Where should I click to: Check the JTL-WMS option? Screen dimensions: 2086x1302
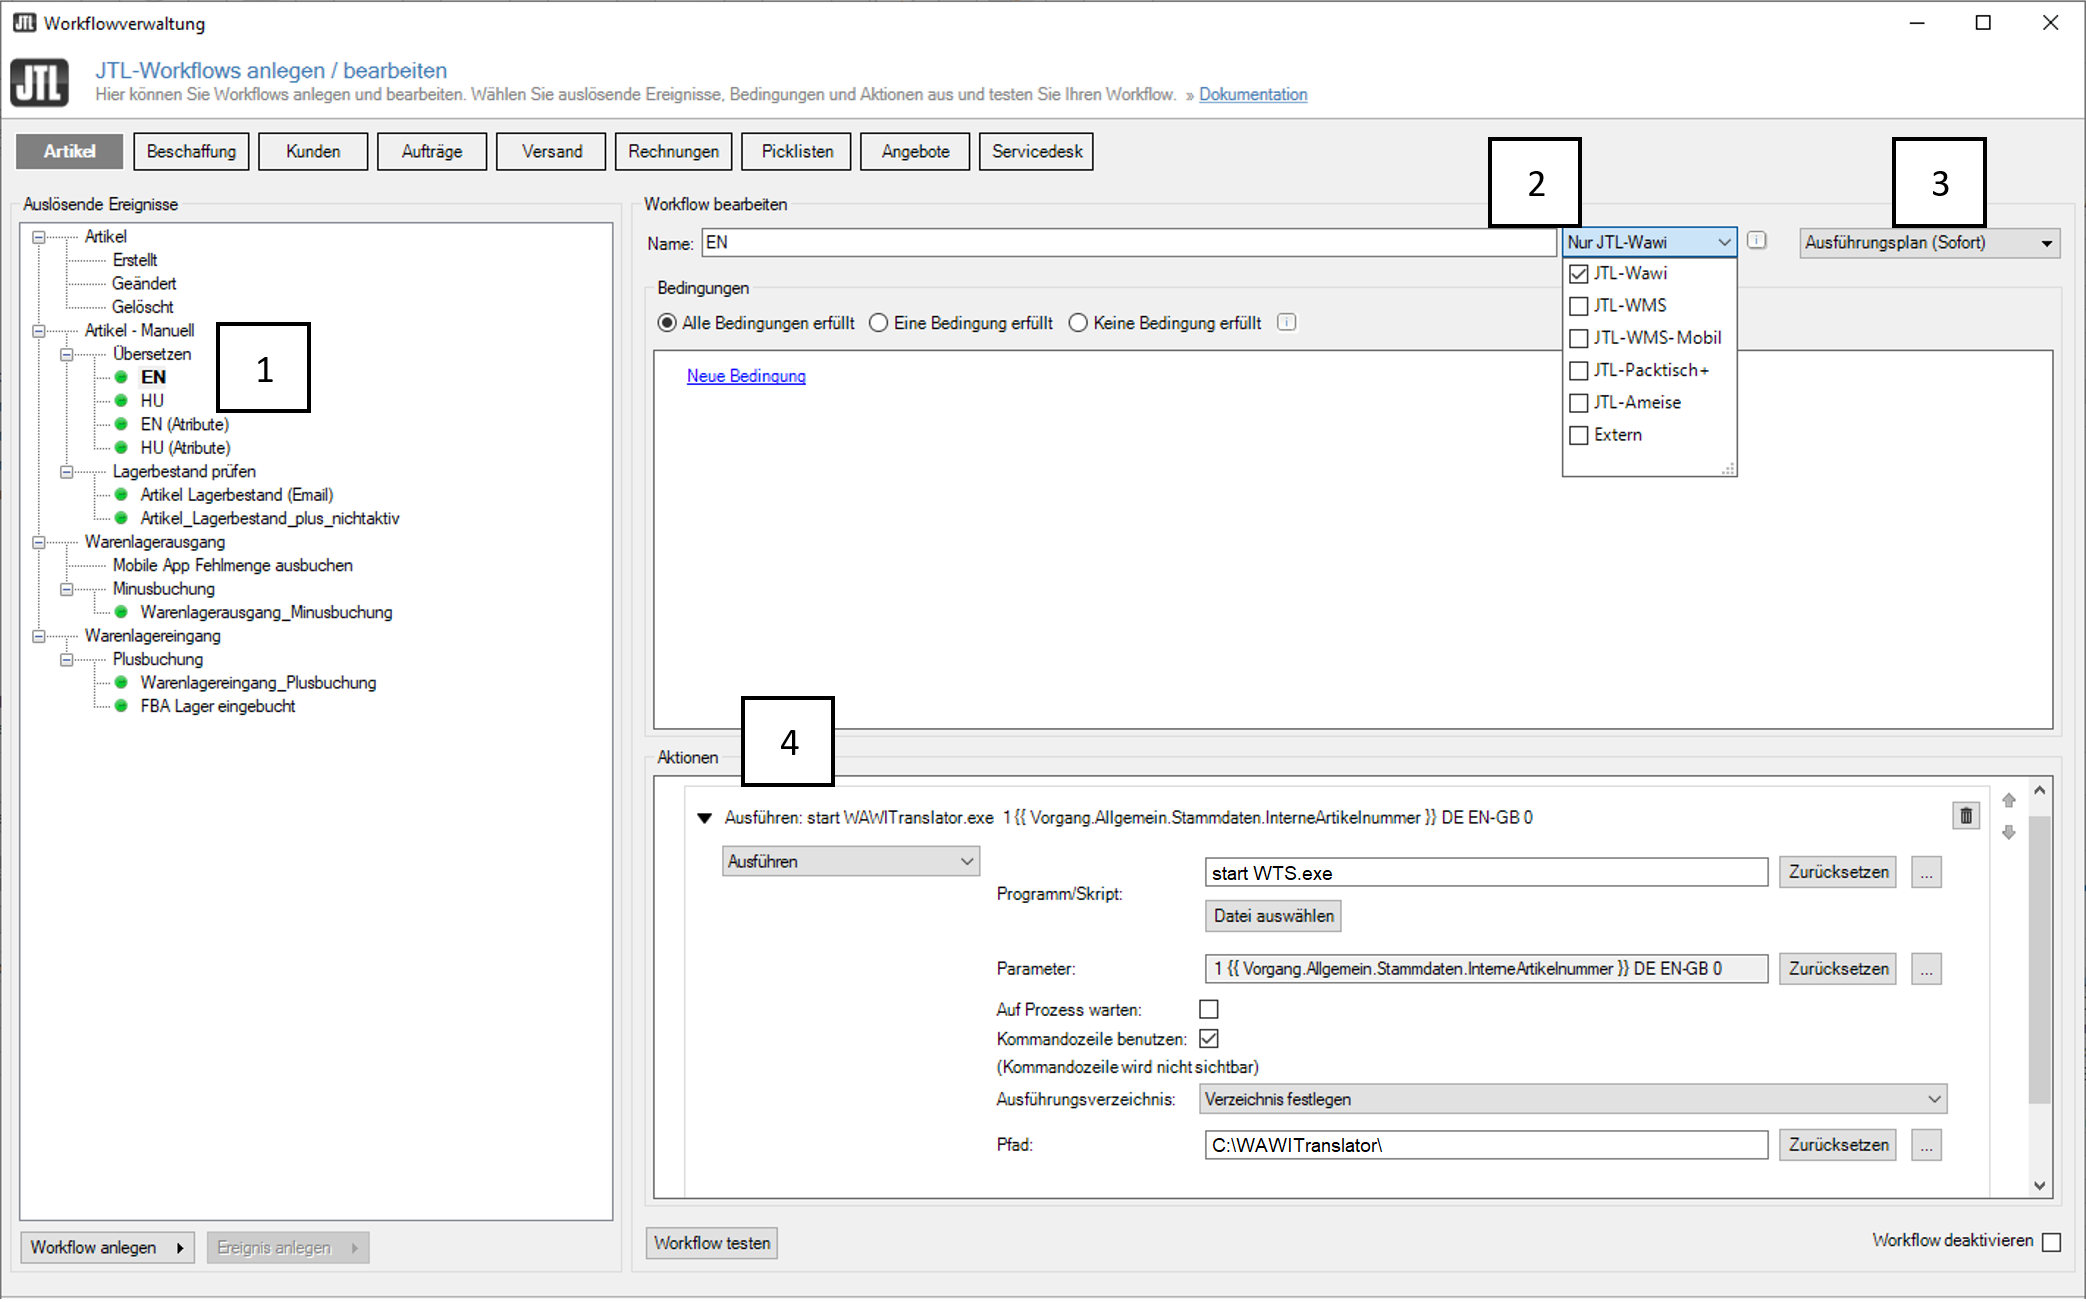click(1579, 306)
